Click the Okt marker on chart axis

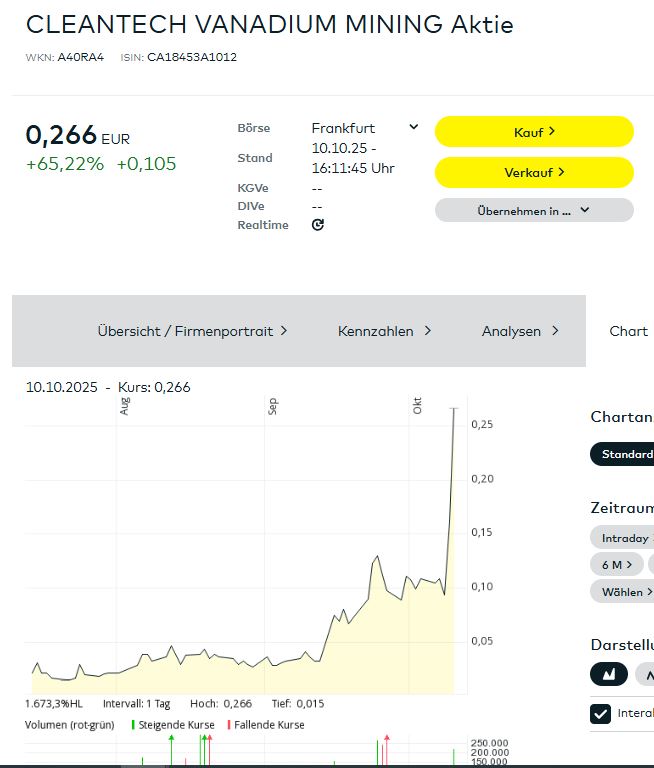(x=417, y=405)
